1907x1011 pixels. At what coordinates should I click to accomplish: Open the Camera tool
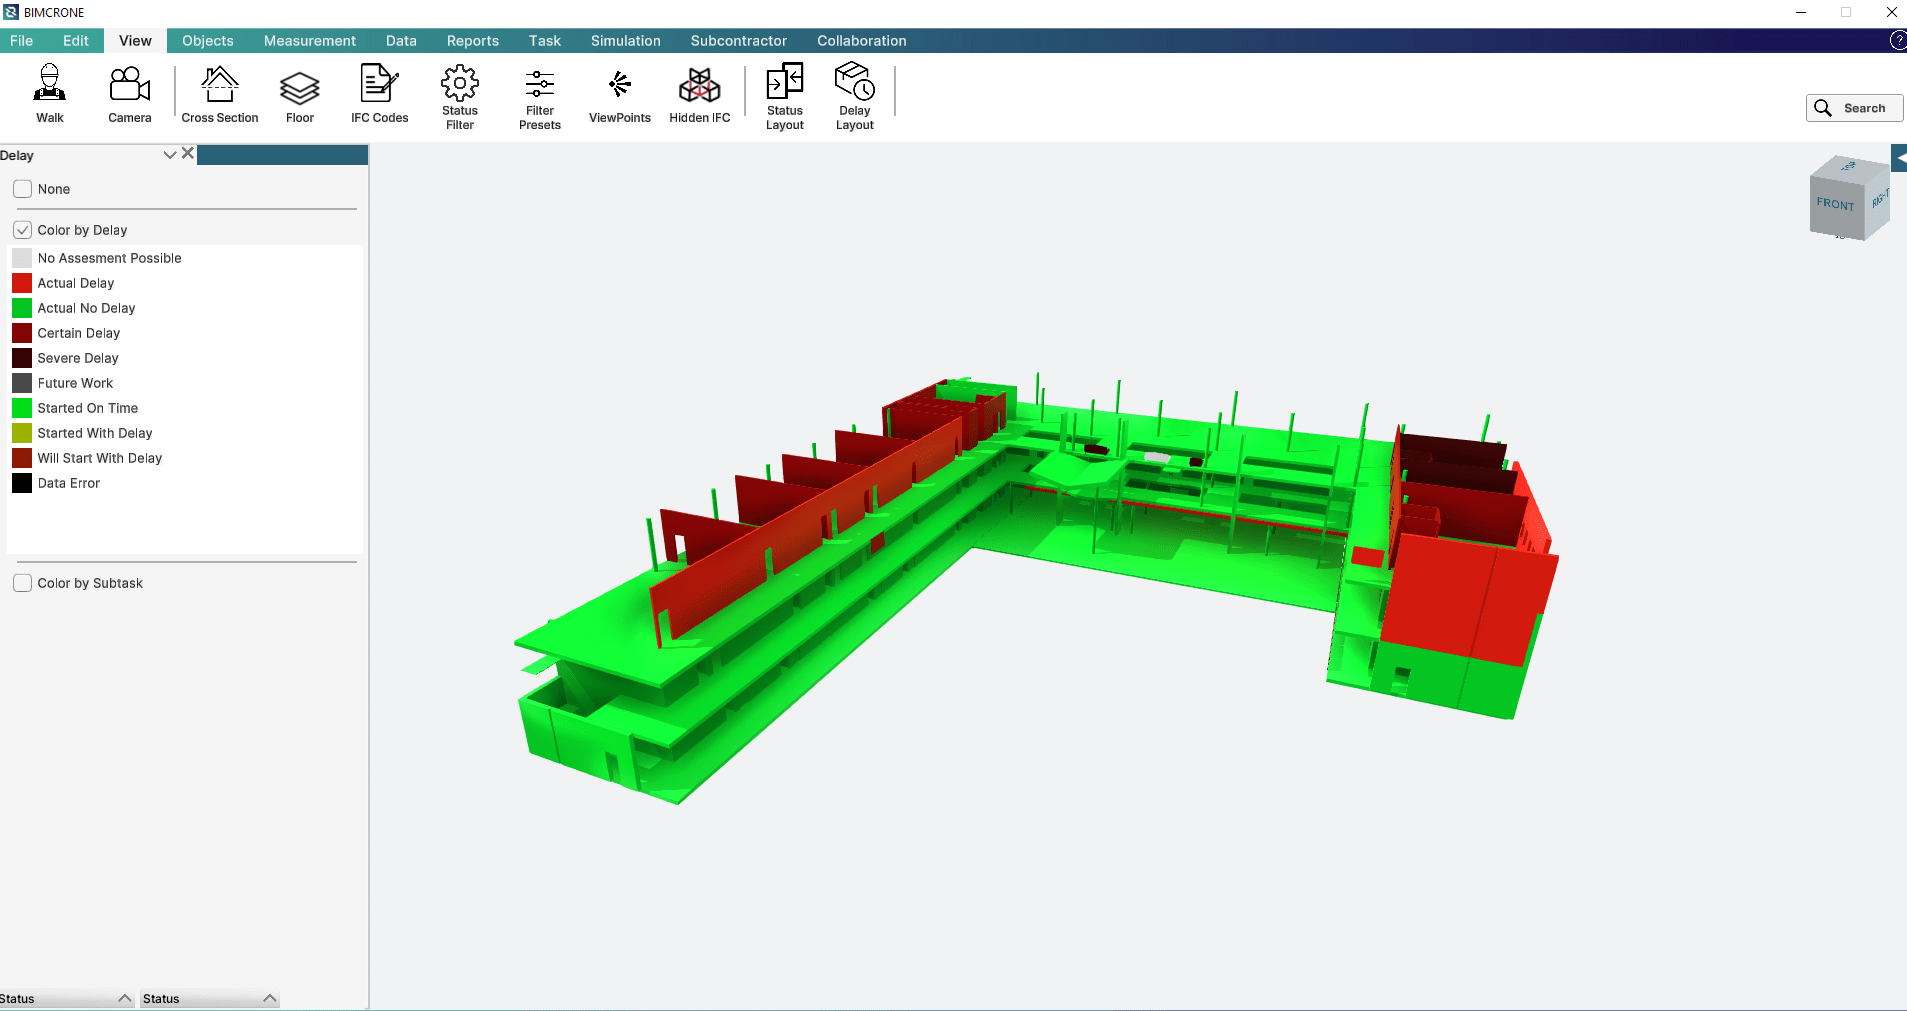pyautogui.click(x=130, y=94)
